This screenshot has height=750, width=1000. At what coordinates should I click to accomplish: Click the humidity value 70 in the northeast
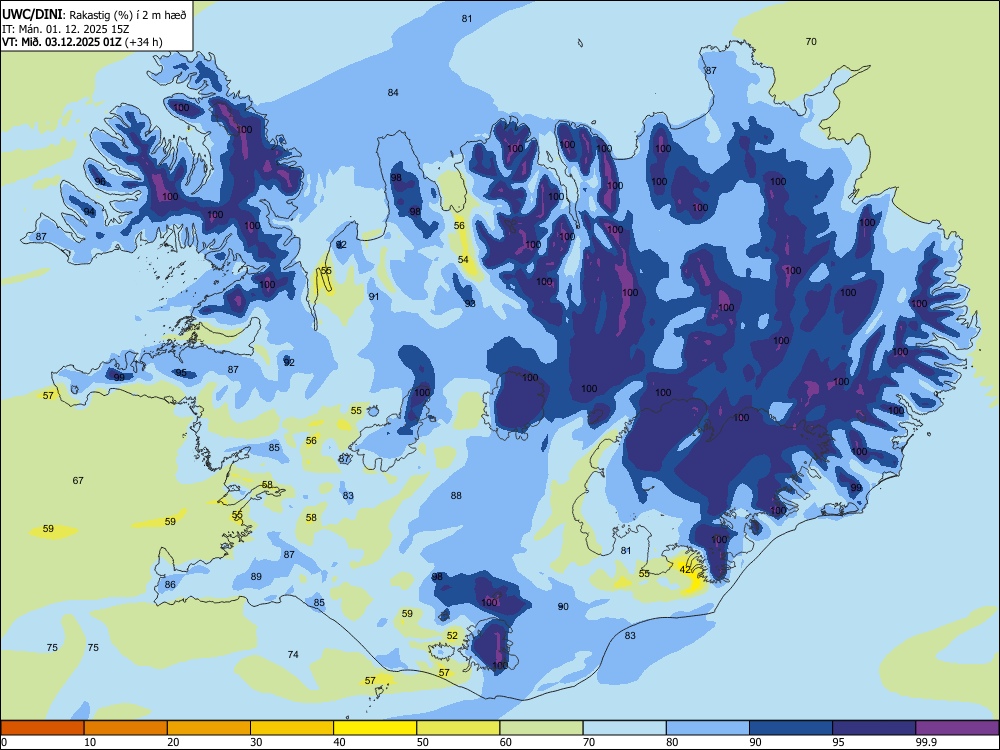click(x=811, y=41)
